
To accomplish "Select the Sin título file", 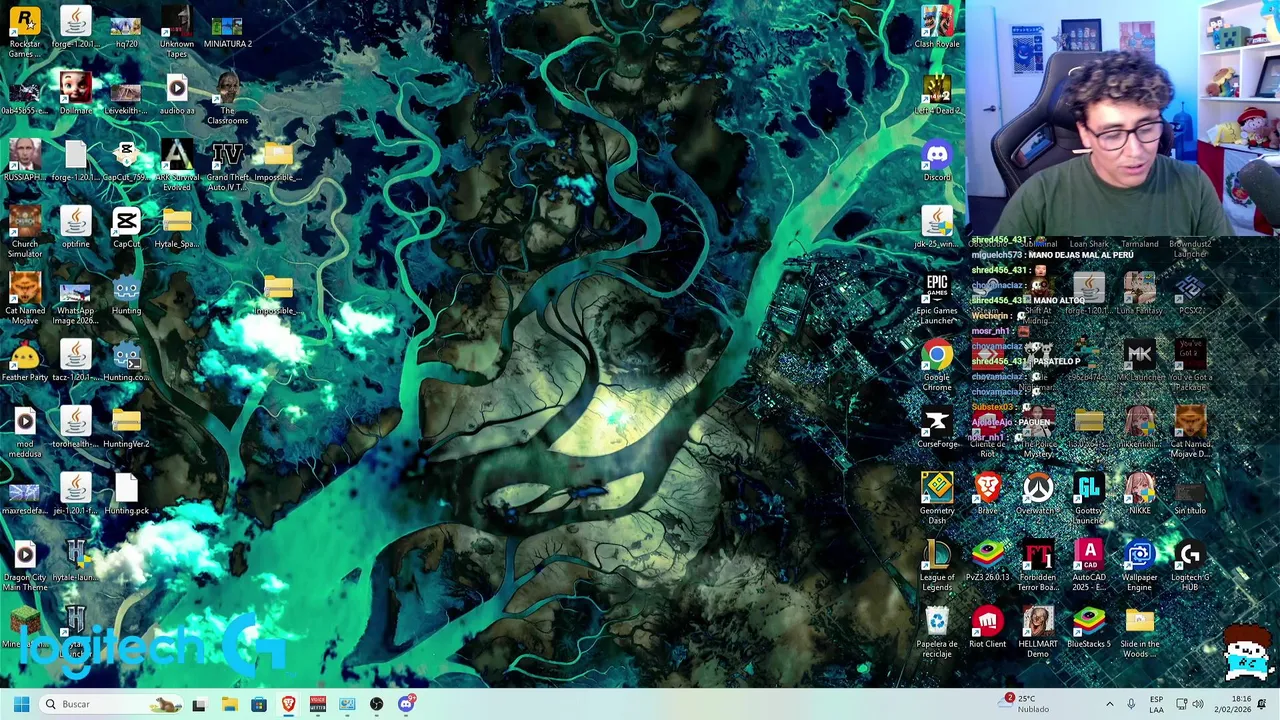I will [1190, 494].
